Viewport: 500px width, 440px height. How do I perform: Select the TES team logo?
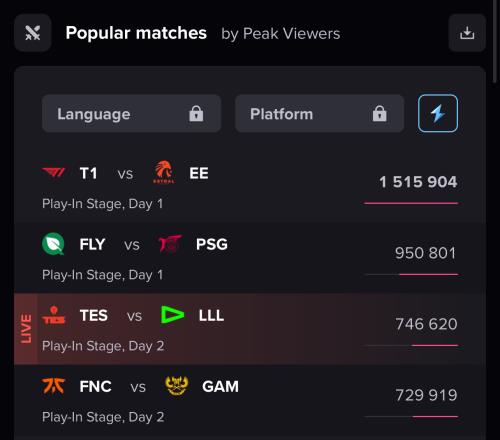(x=54, y=315)
